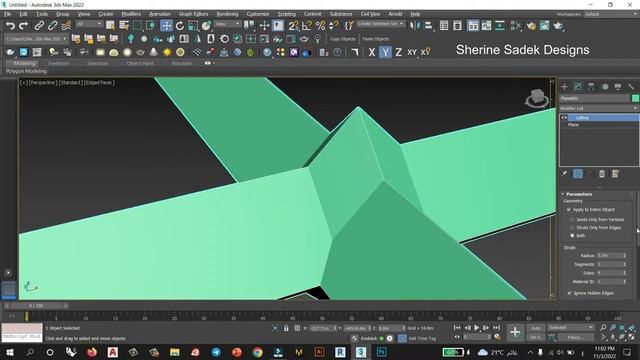Open the Hierarchy command panel tab
Viewport: 640px width, 360px height.
coord(591,87)
